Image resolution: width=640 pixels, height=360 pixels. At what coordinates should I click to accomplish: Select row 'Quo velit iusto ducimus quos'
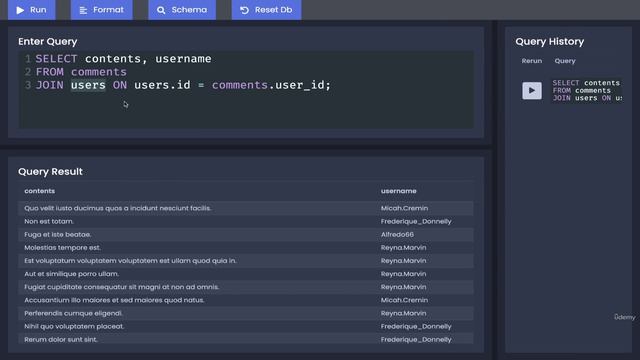(246, 208)
